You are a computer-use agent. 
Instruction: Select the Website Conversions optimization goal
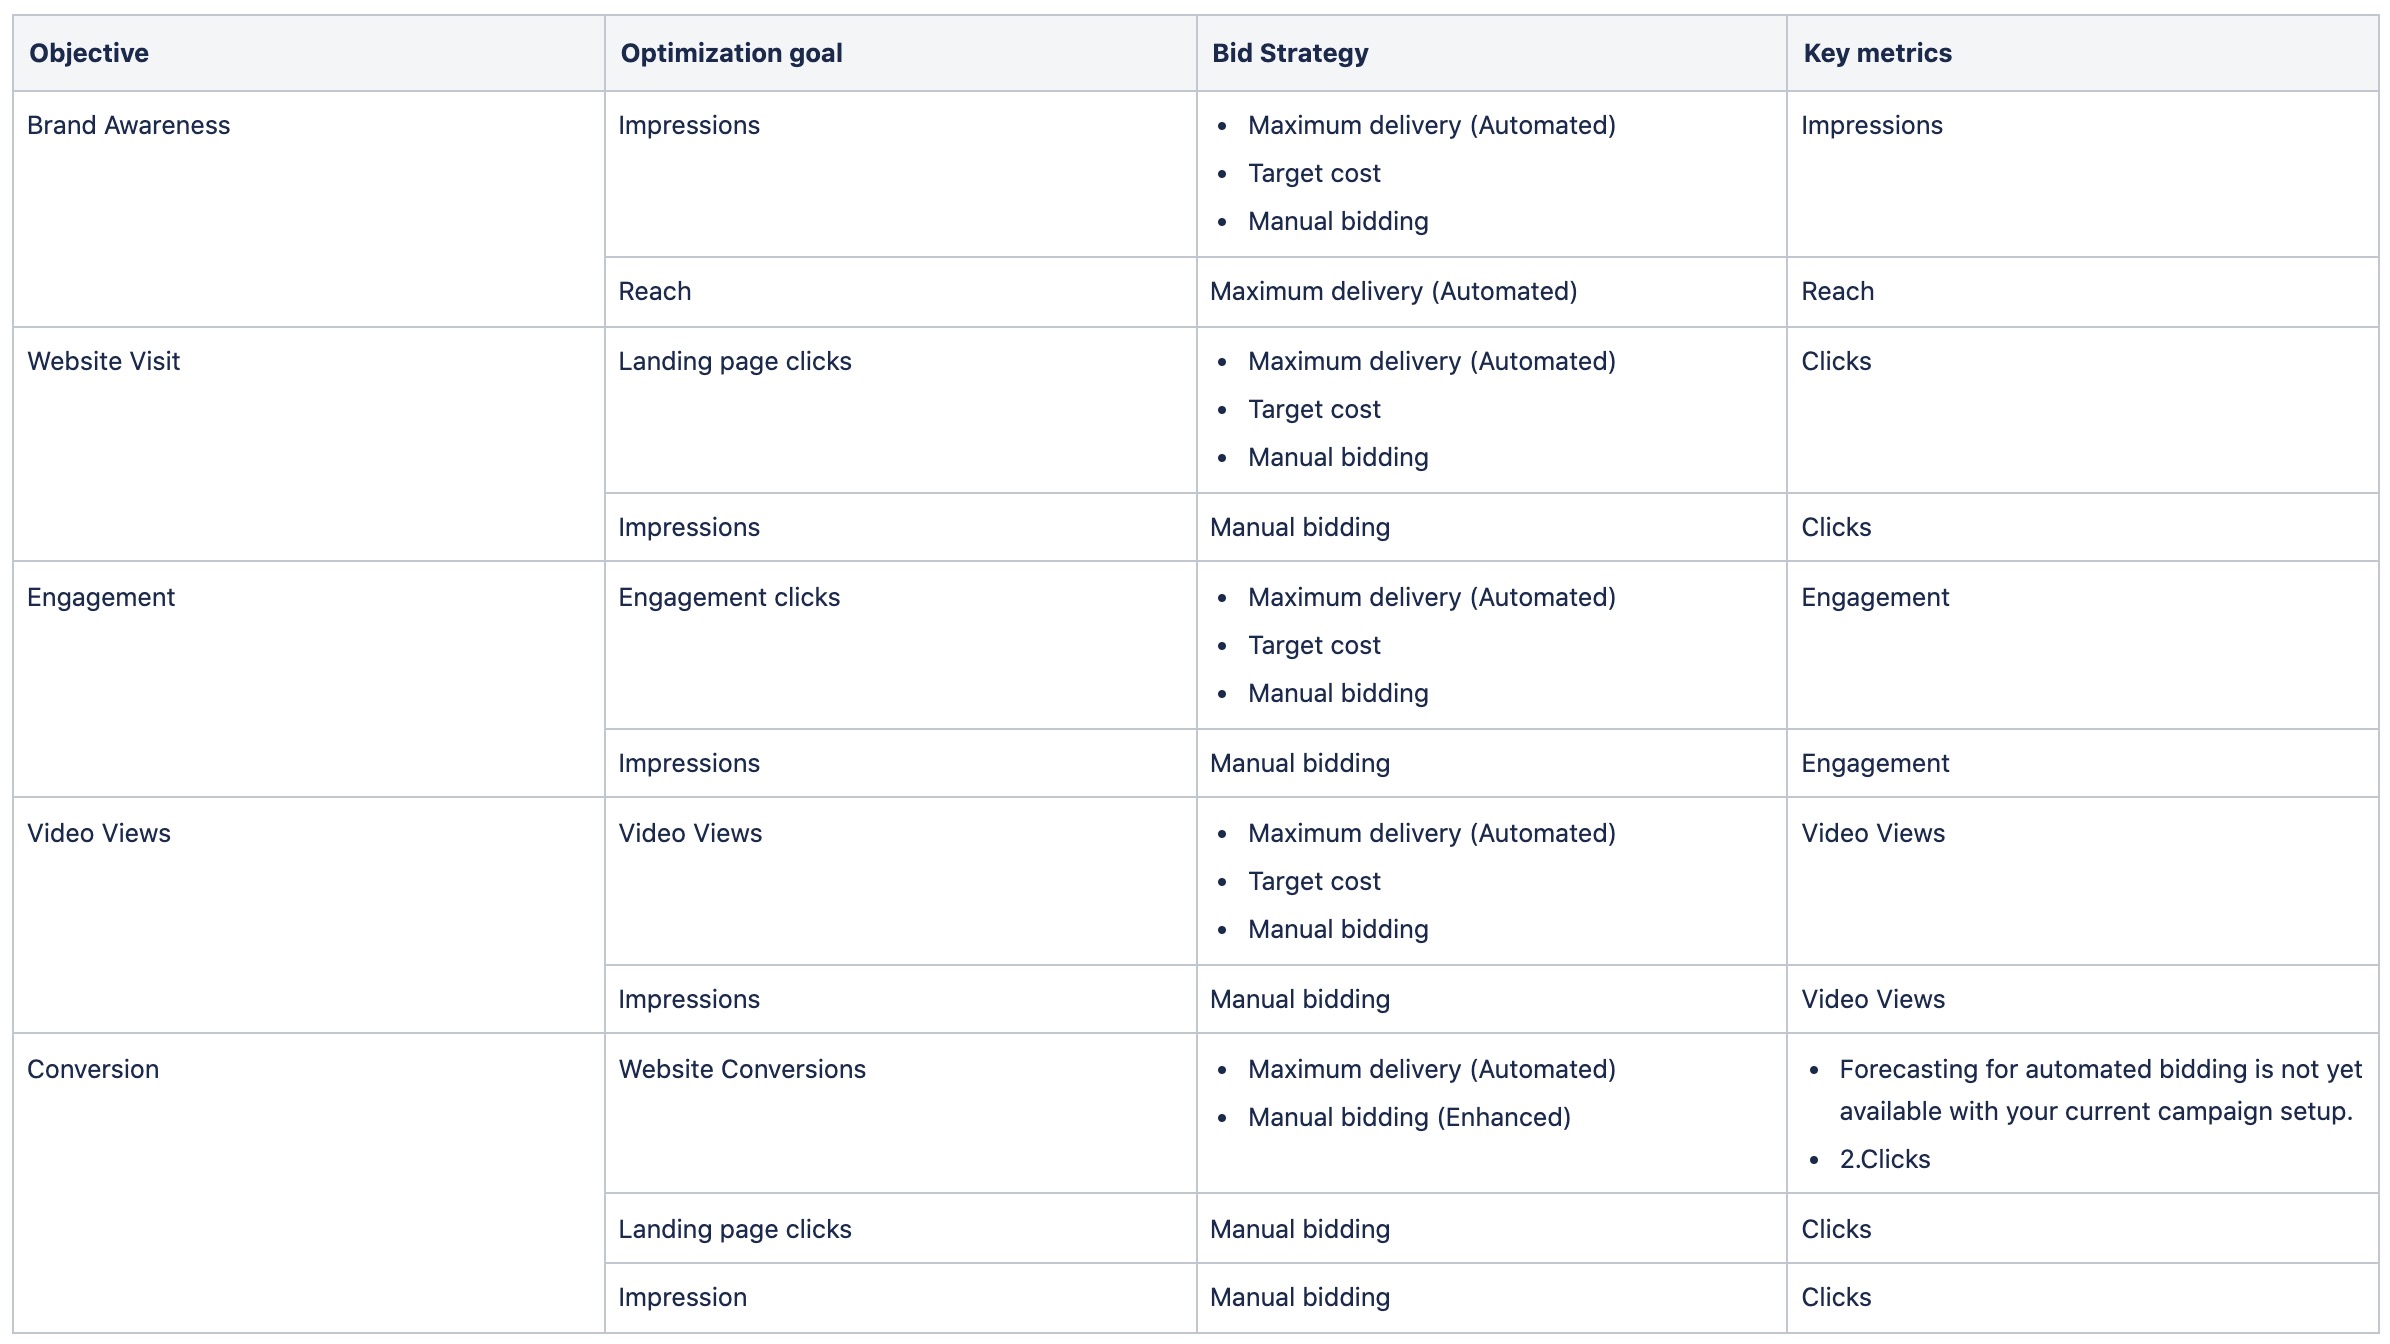click(742, 1069)
